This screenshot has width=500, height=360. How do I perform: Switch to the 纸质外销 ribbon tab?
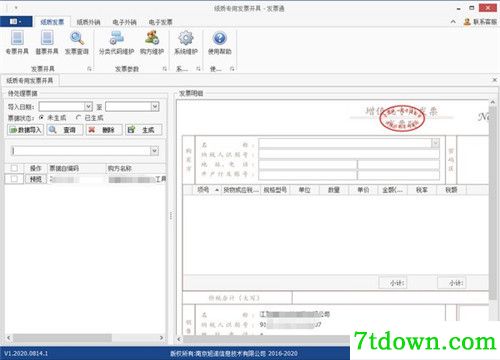pyautogui.click(x=88, y=22)
